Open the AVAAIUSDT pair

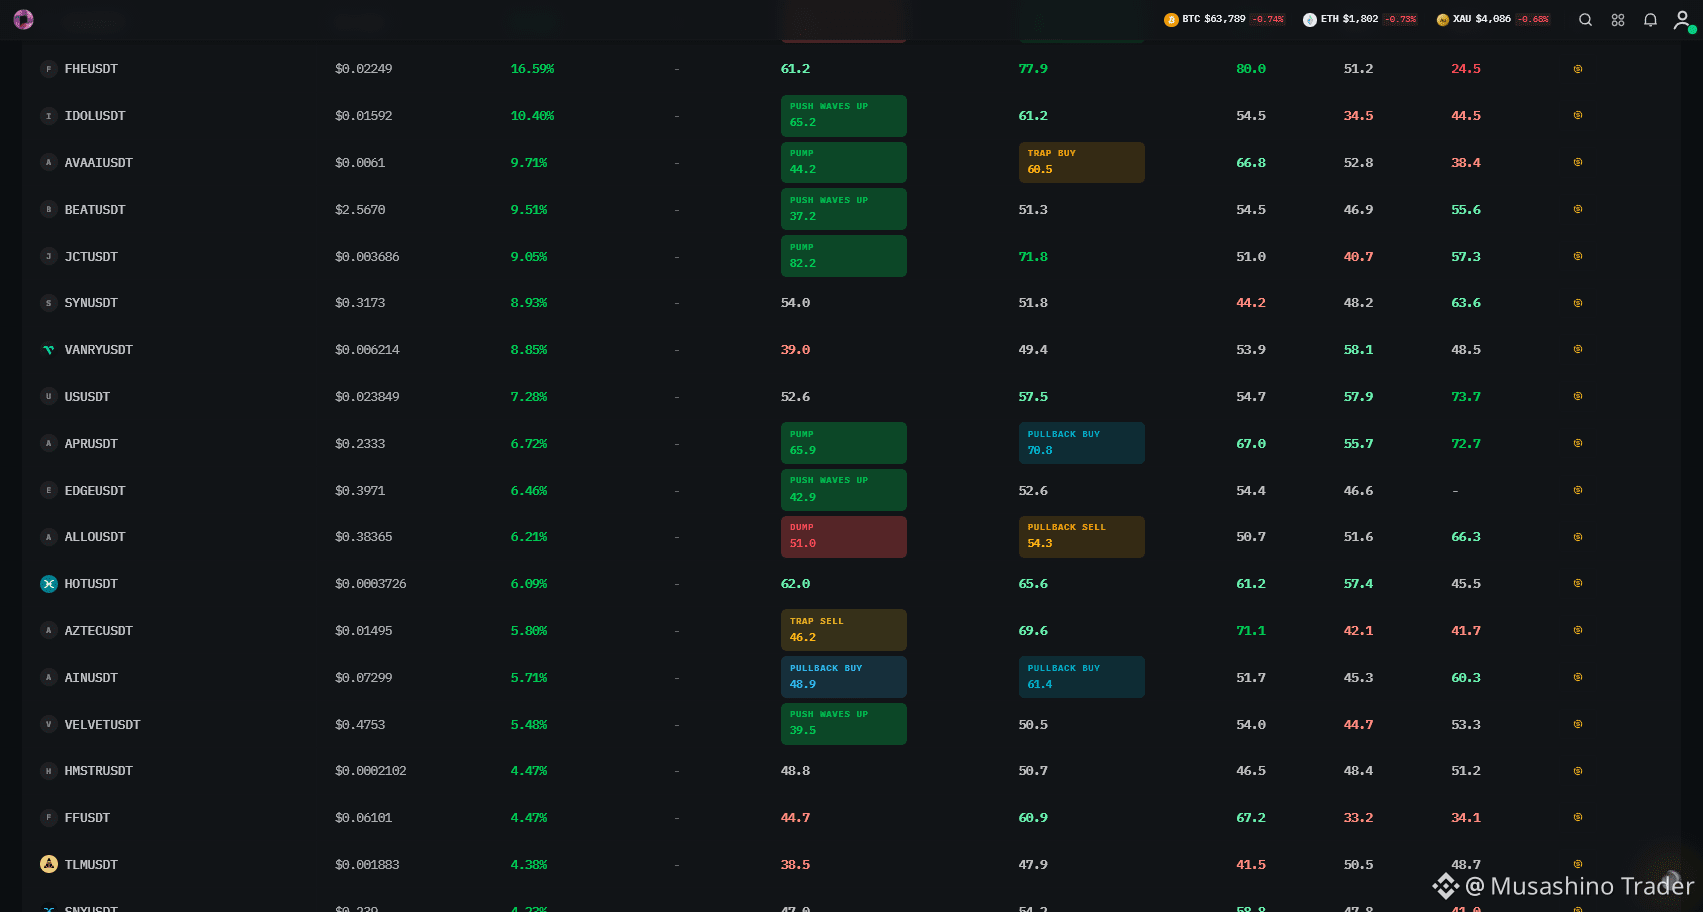98,162
